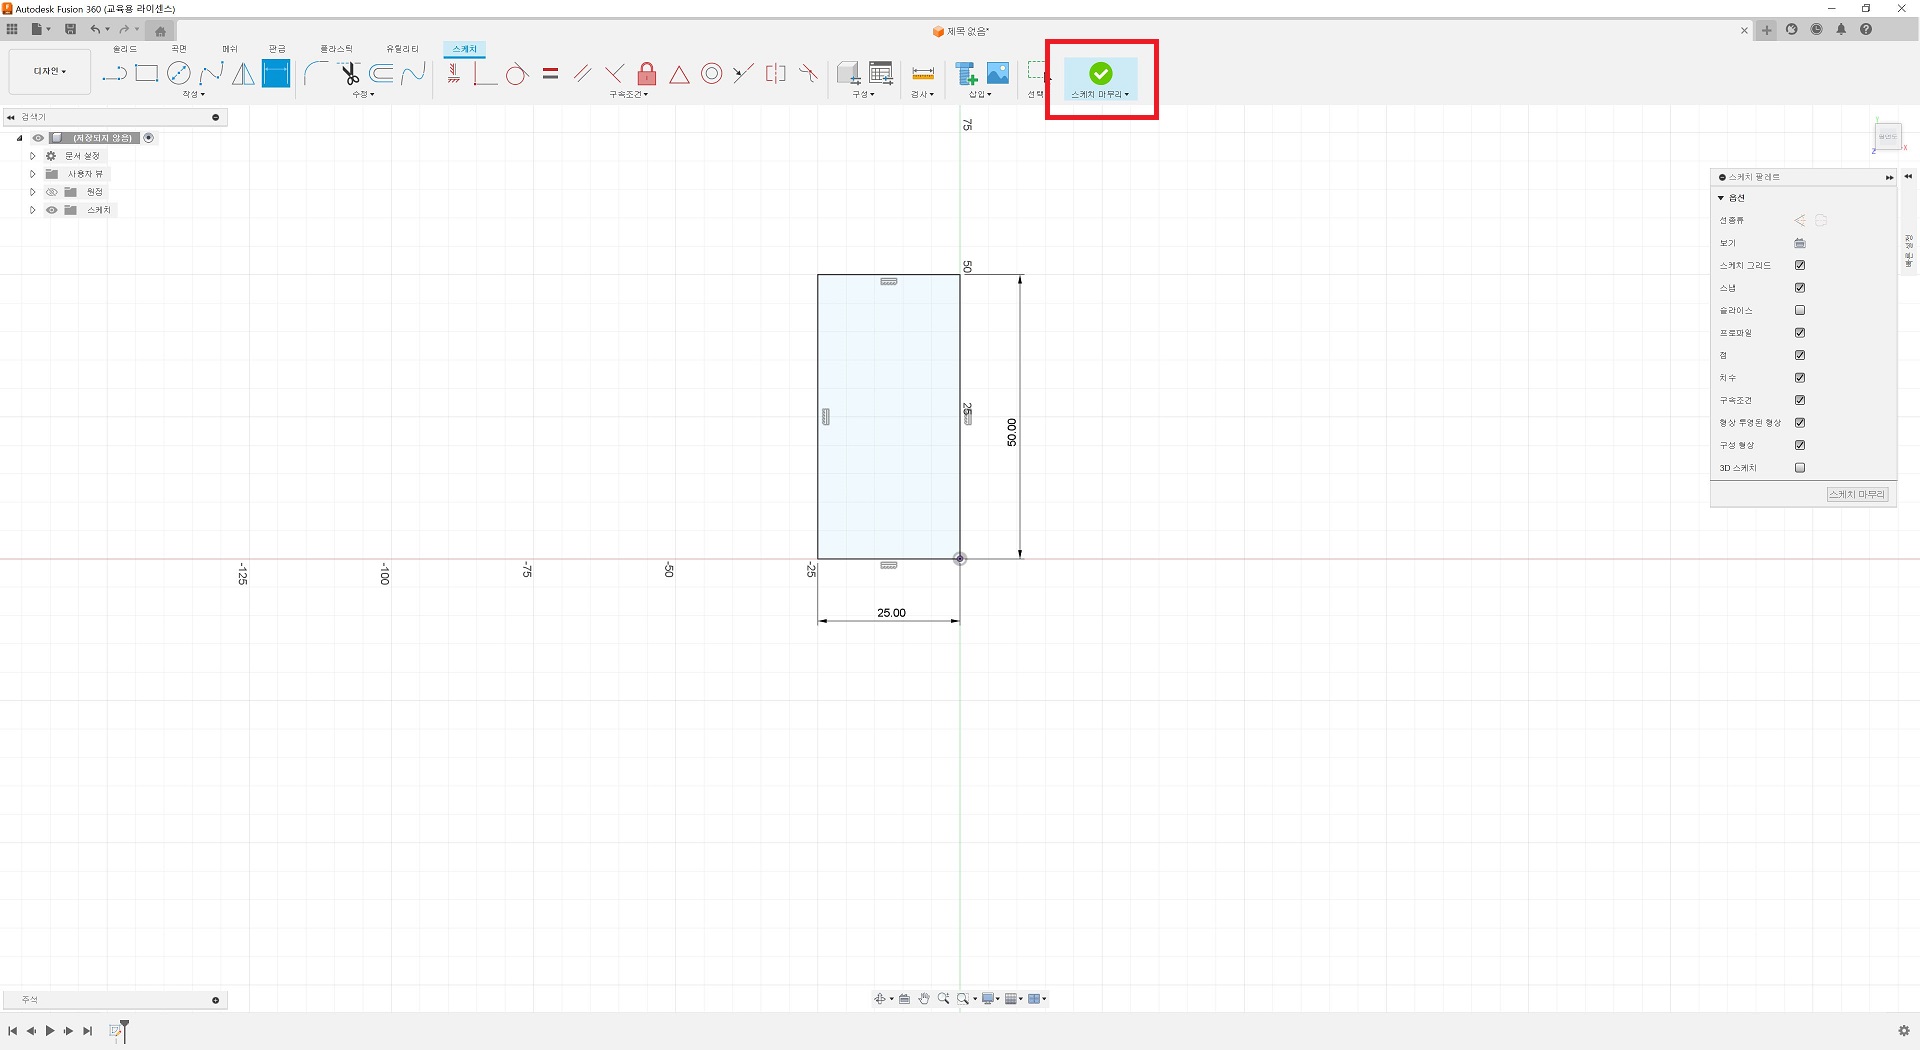Click 스케치 마무리 button in palette
The image size is (1920, 1050).
click(1857, 494)
